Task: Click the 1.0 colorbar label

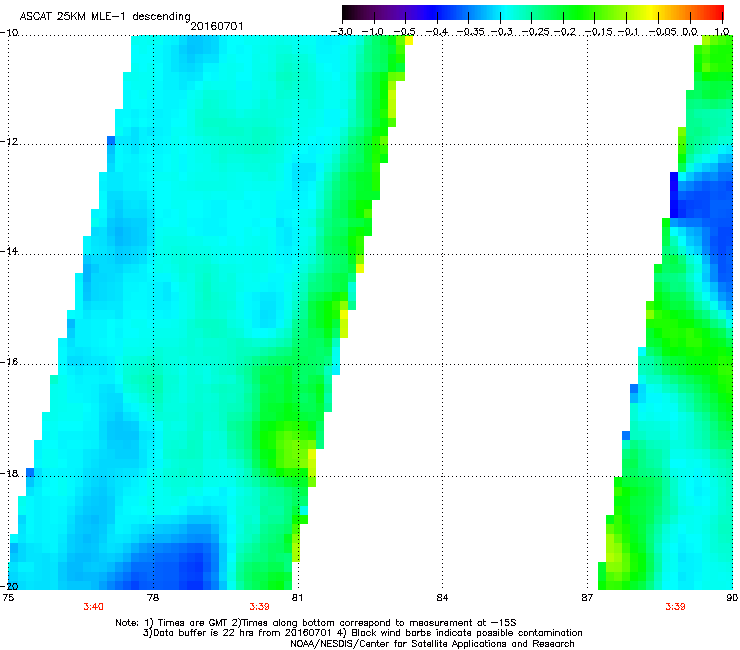Action: pyautogui.click(x=722, y=32)
